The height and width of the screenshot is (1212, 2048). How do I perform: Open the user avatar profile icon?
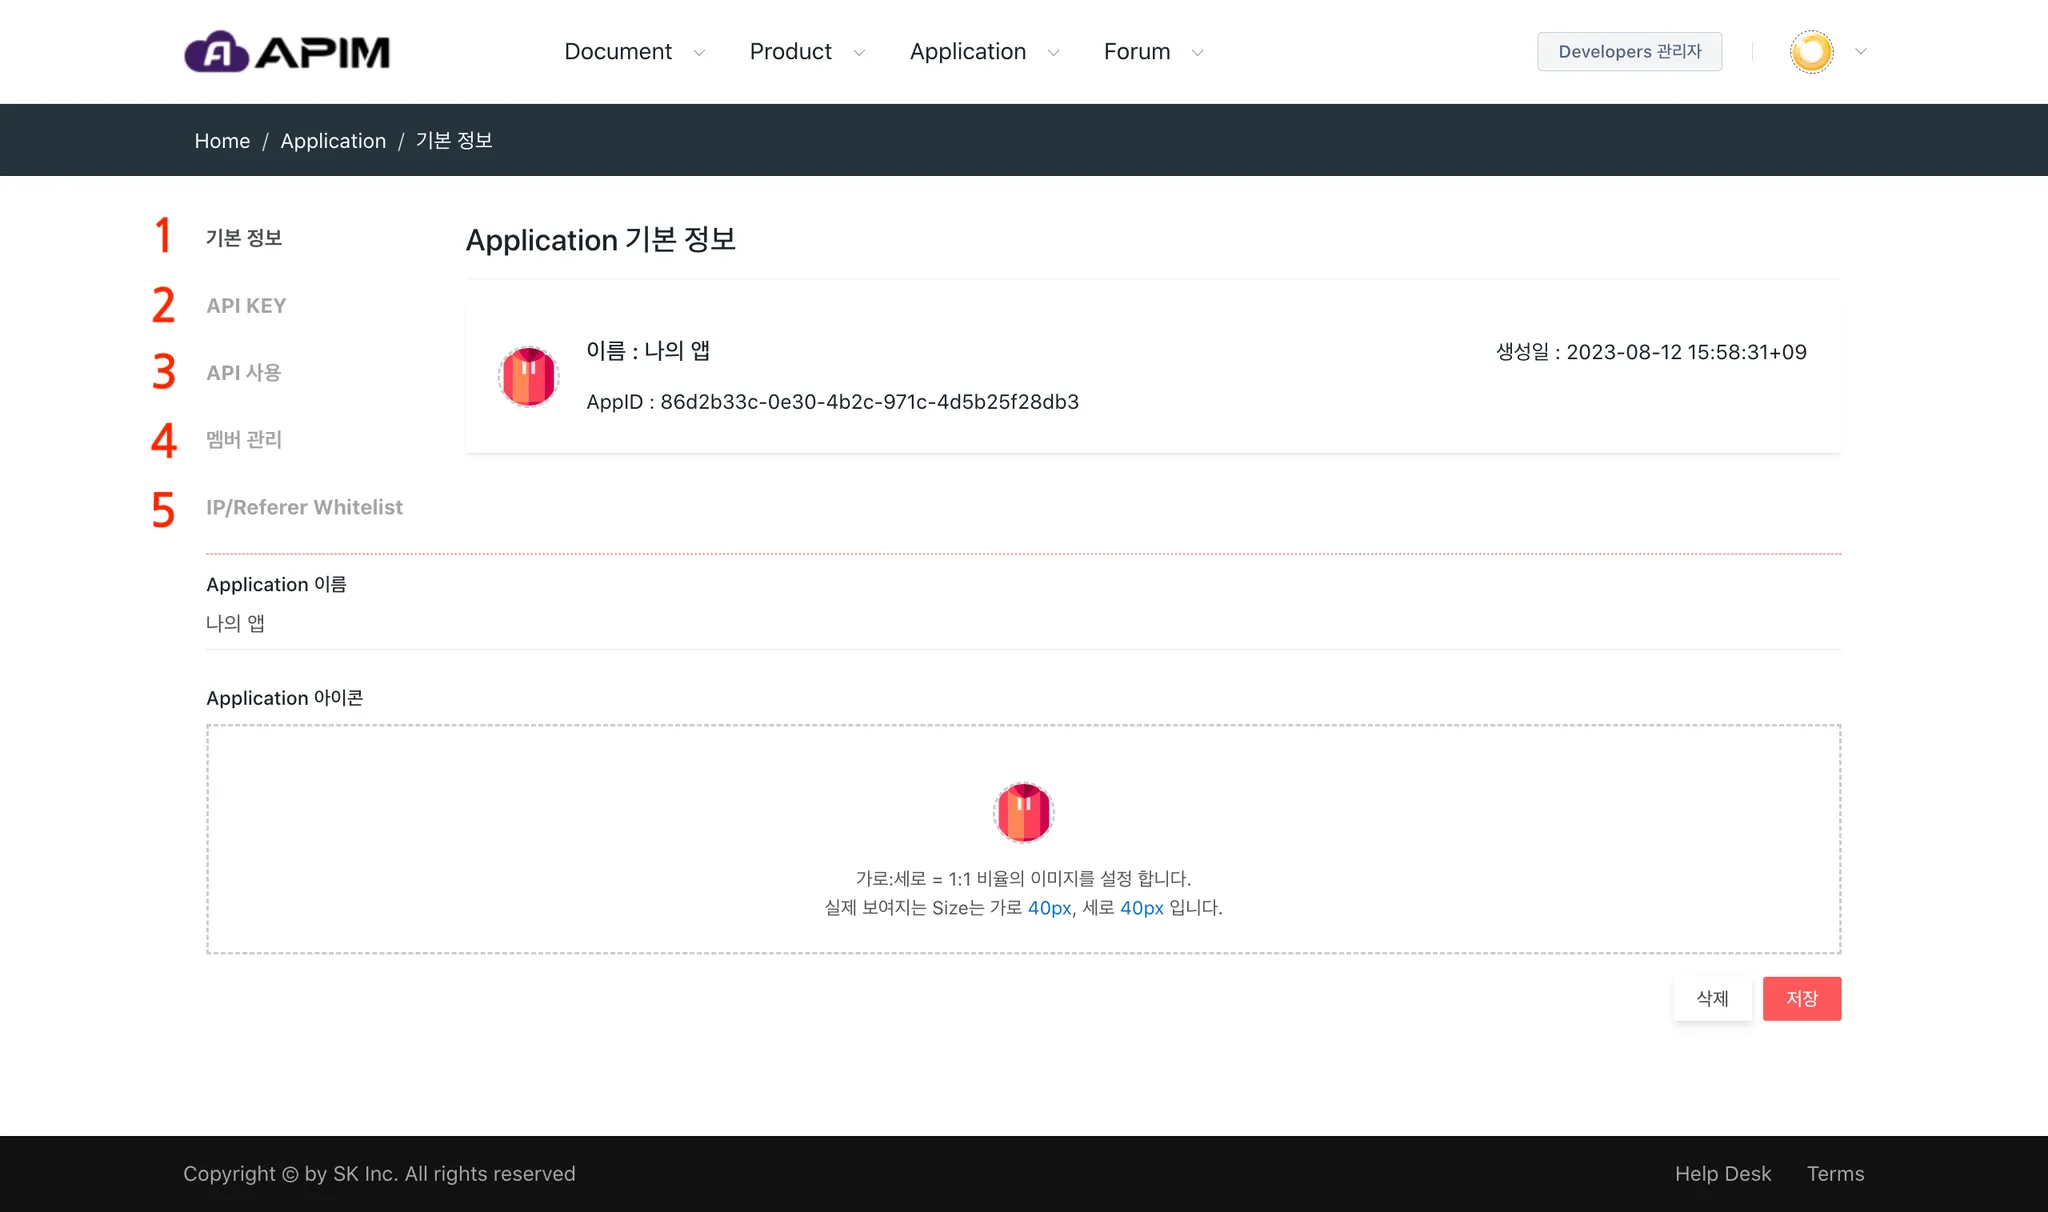tap(1811, 52)
